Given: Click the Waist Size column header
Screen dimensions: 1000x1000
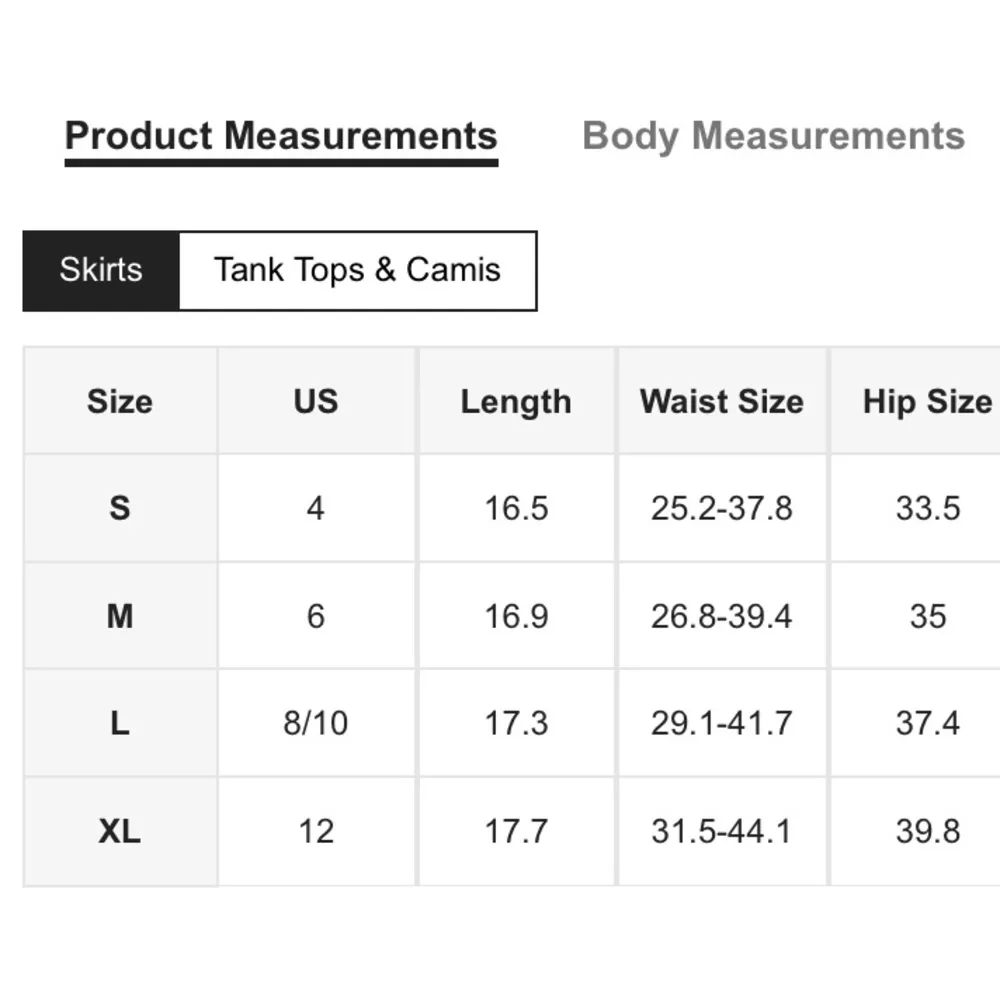Looking at the screenshot, I should pos(722,402).
